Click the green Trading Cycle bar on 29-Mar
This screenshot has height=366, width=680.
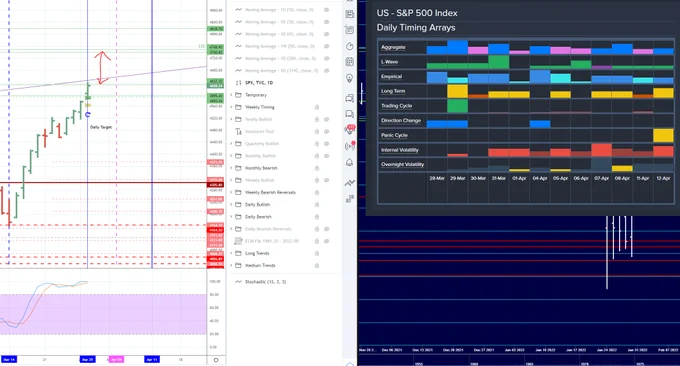coord(458,106)
